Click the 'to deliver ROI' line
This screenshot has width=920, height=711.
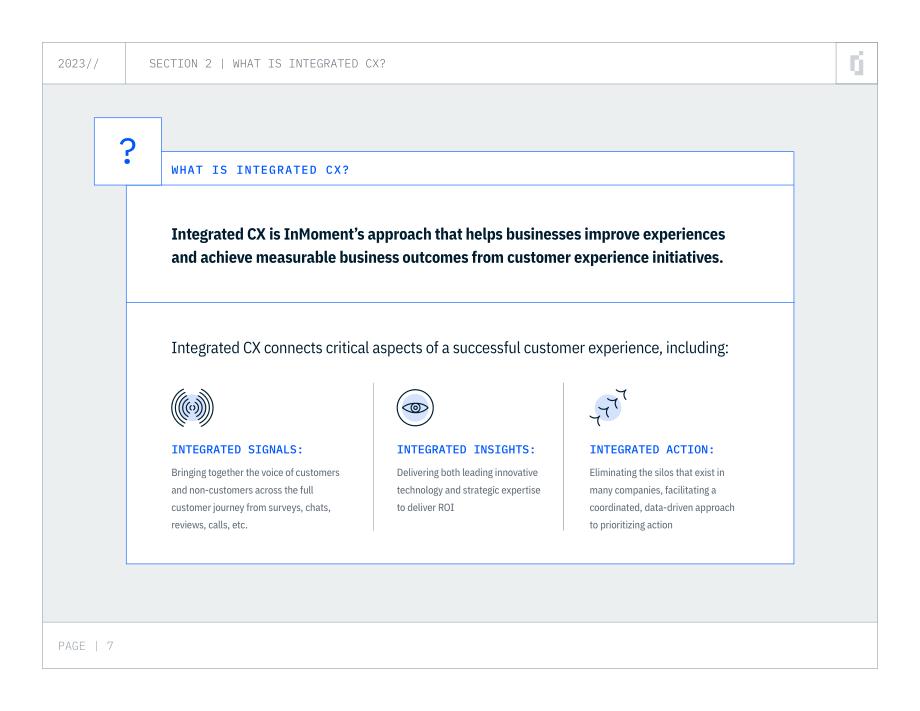pyautogui.click(x=425, y=507)
